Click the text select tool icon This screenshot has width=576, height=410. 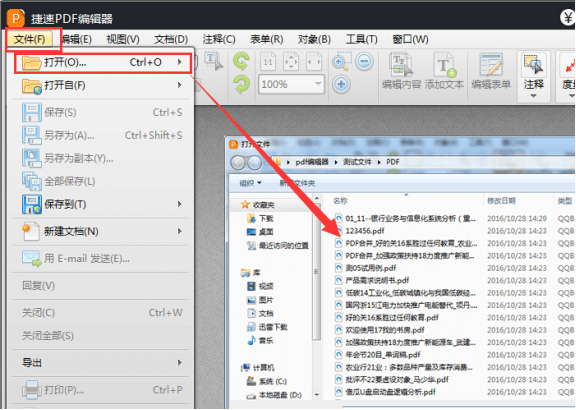pos(213,61)
